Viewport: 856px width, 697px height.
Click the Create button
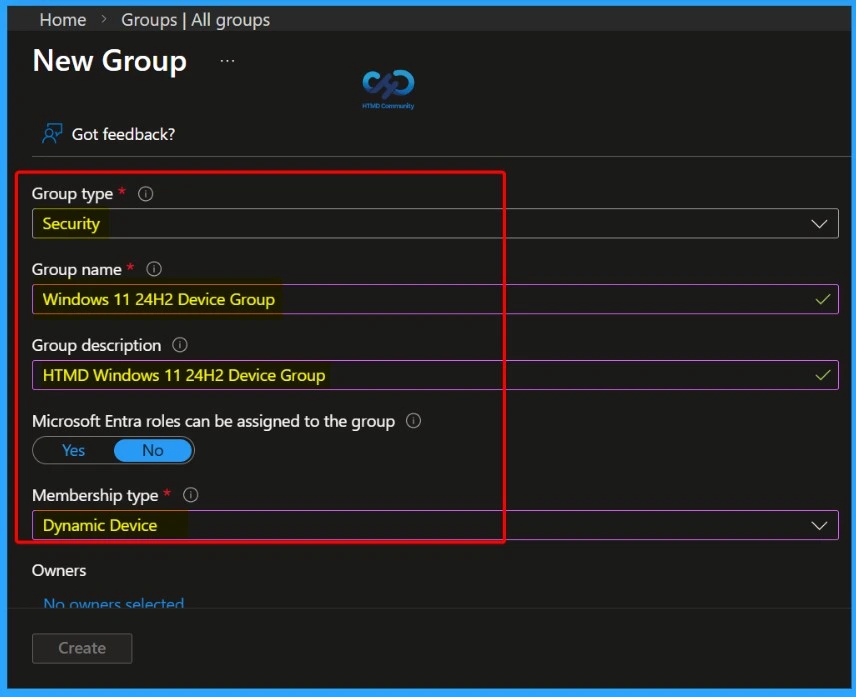coord(81,648)
